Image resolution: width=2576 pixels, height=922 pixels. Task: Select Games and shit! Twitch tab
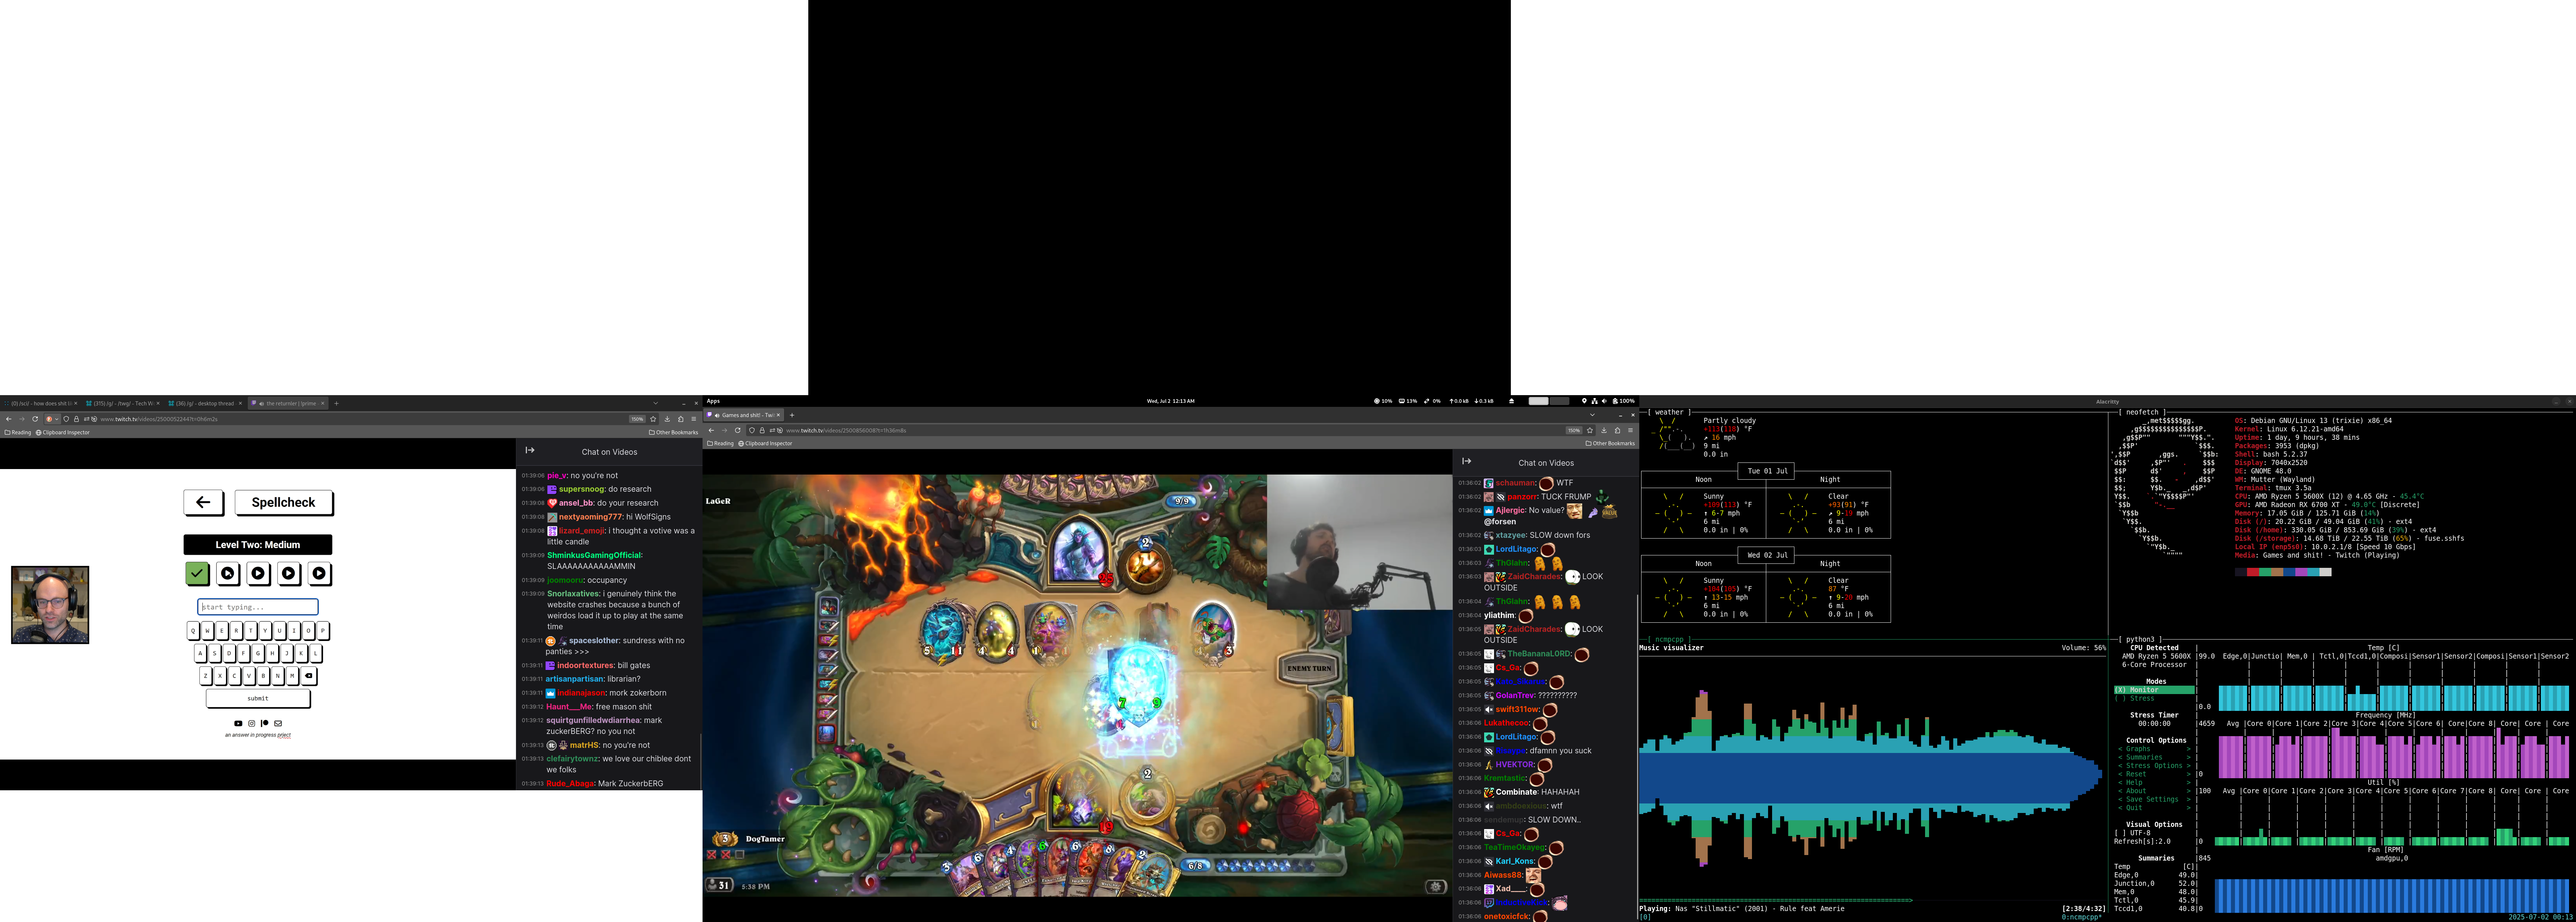pos(744,415)
